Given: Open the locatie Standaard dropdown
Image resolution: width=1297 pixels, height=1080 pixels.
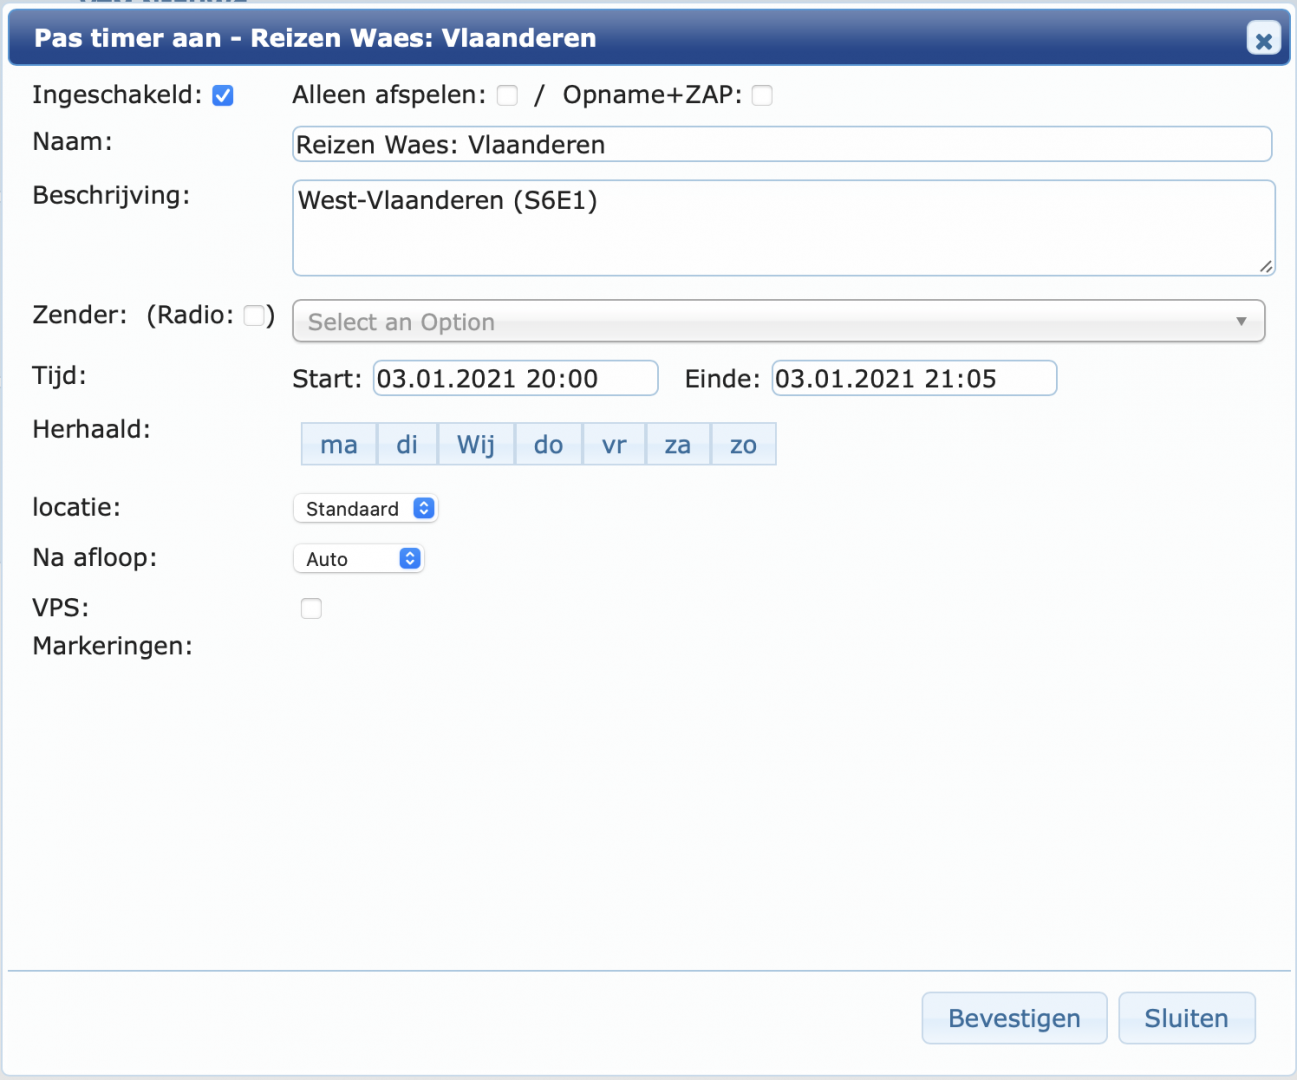Looking at the screenshot, I should pos(365,508).
